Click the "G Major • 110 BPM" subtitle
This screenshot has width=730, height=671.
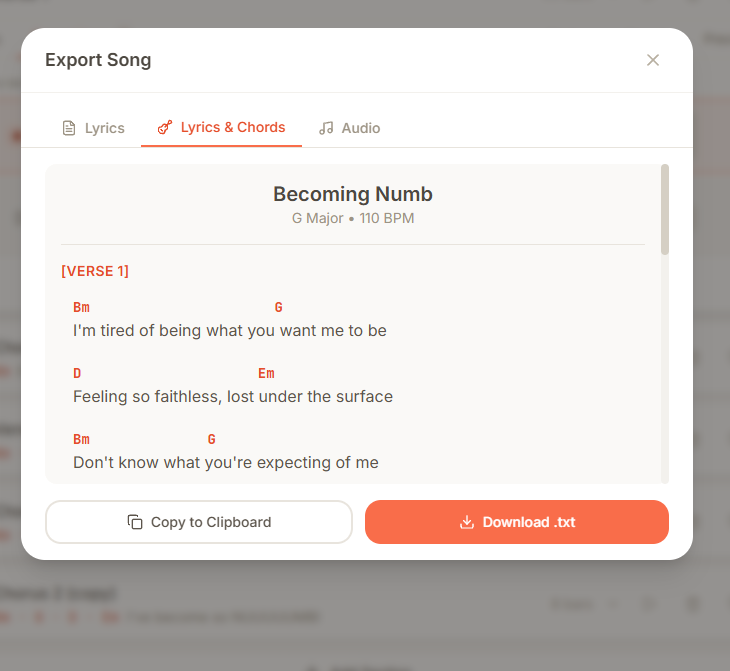pos(353,218)
